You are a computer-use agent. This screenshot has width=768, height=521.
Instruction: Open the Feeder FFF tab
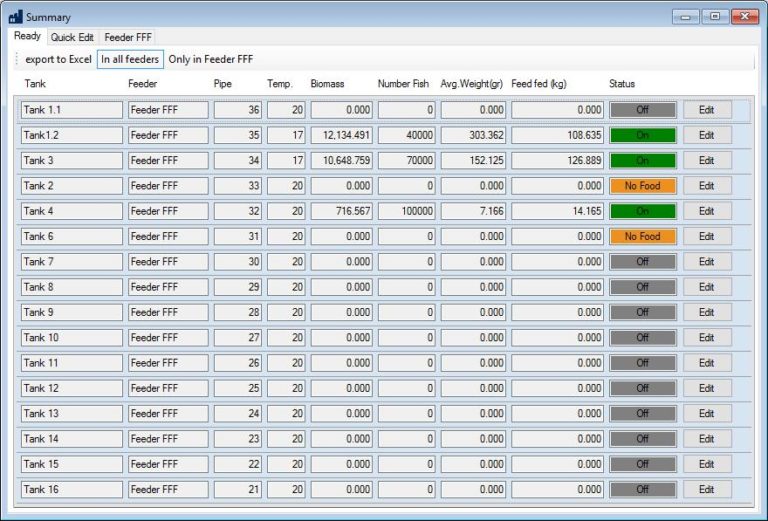click(127, 37)
